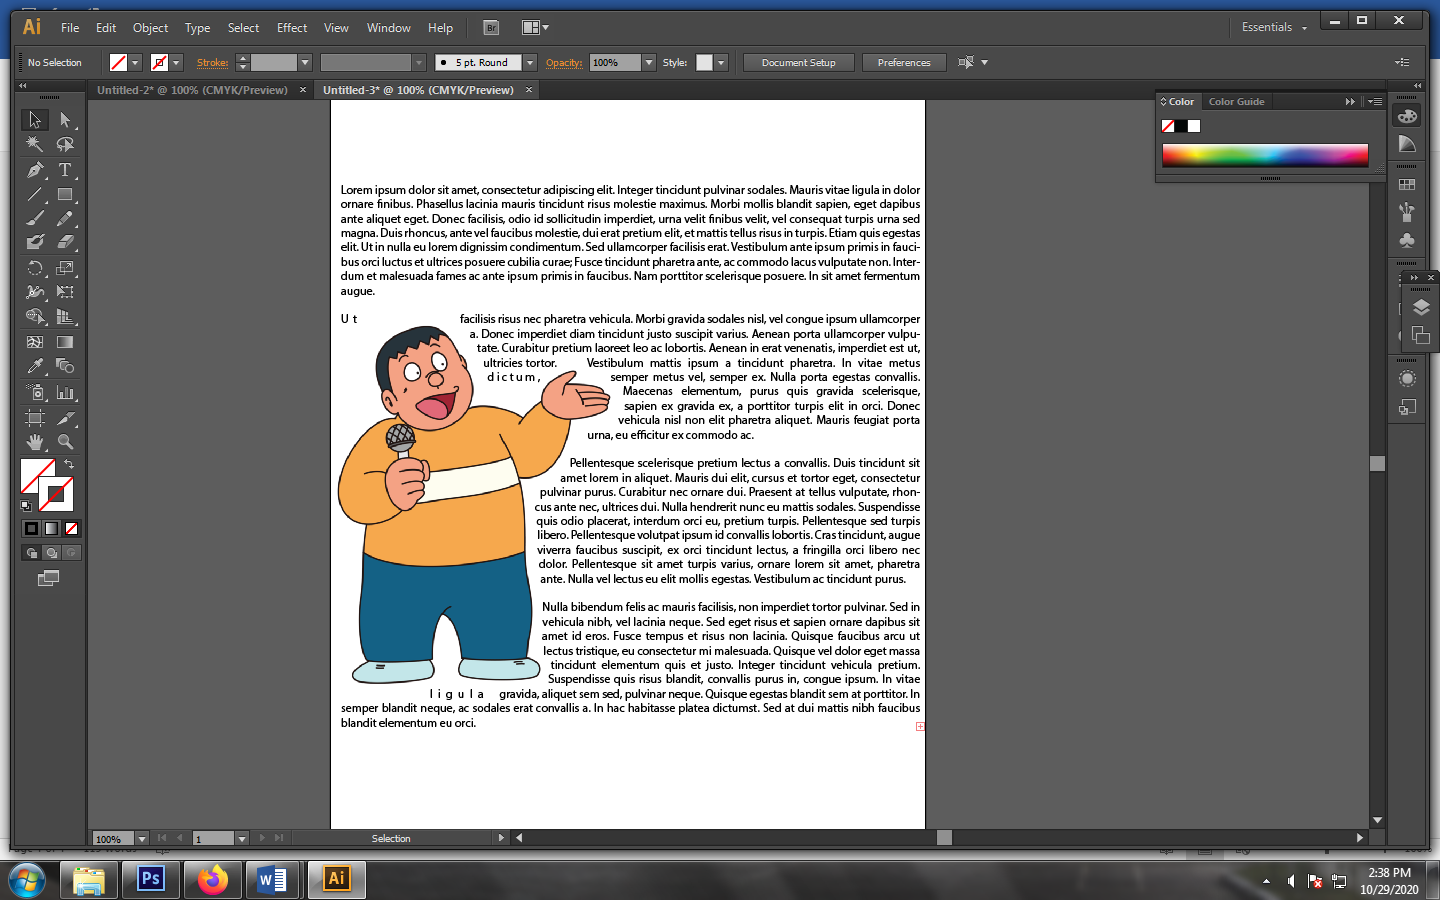Open the Essentials workspace switcher
This screenshot has height=900, width=1440.
(1274, 27)
